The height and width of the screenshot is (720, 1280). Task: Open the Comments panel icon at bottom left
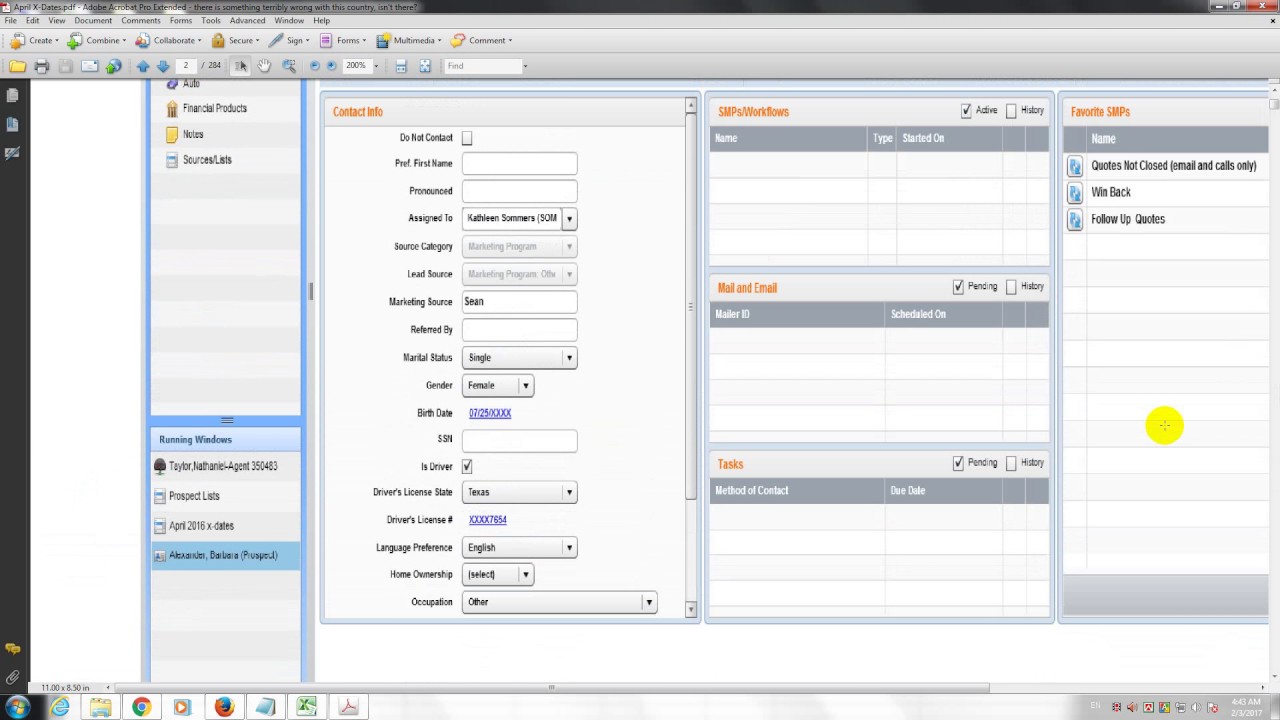tap(12, 649)
